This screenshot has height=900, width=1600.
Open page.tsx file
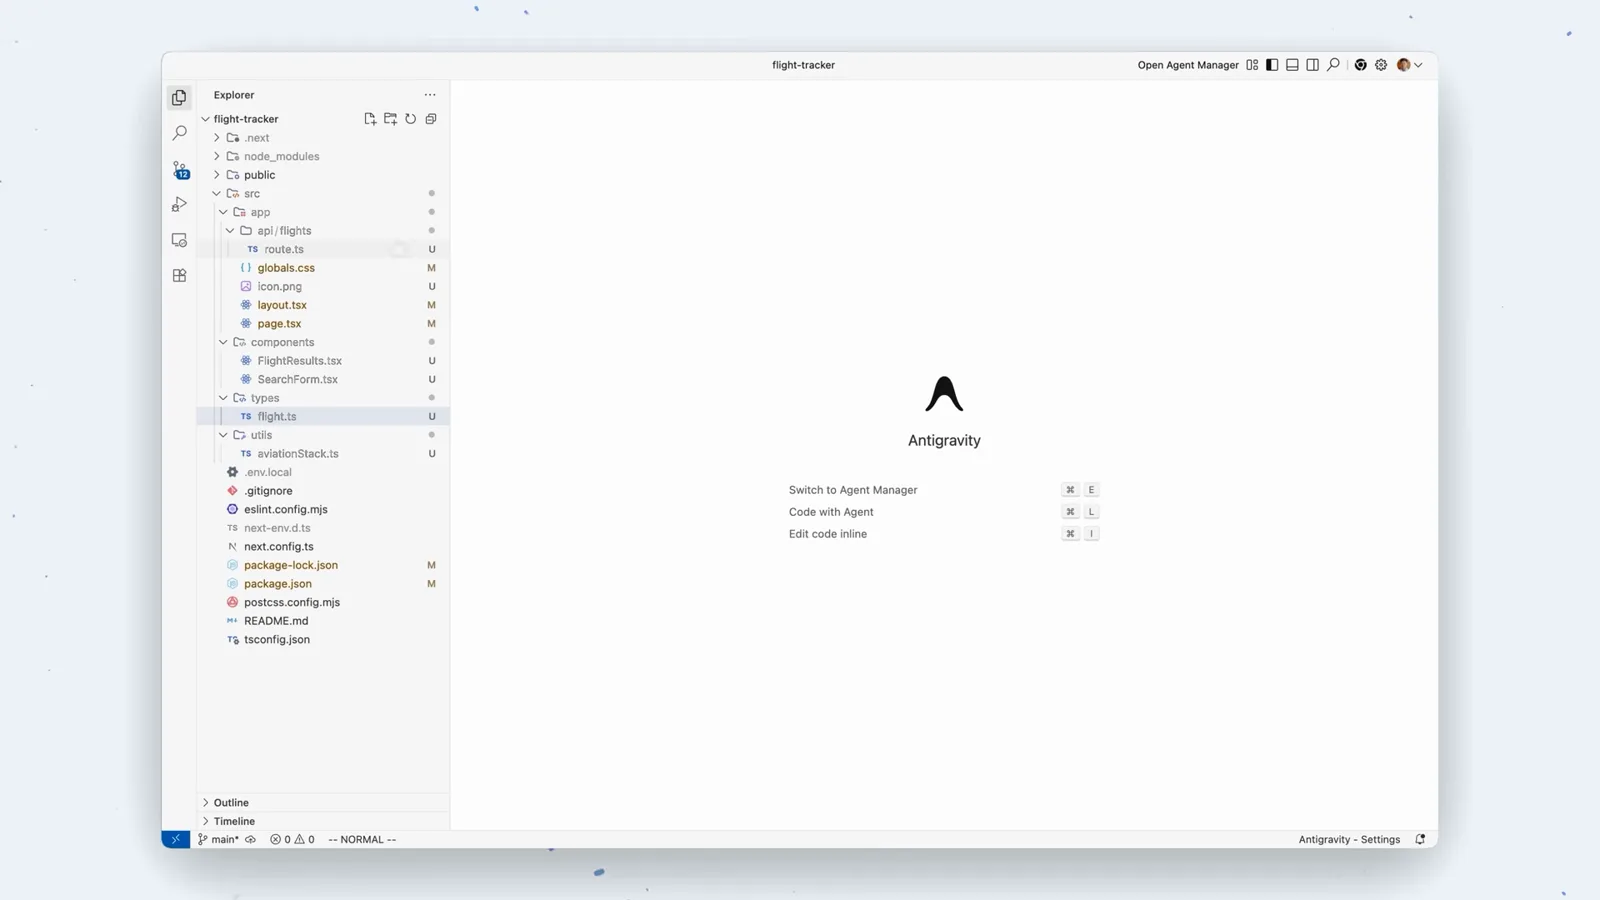323,324
